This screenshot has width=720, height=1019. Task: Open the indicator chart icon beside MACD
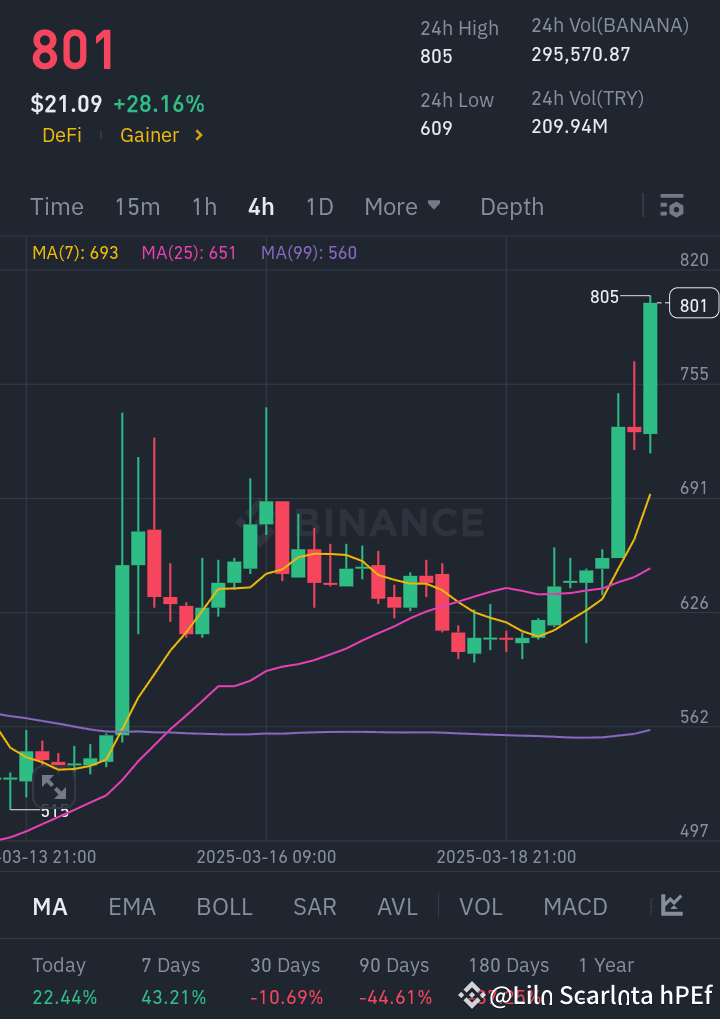[672, 906]
